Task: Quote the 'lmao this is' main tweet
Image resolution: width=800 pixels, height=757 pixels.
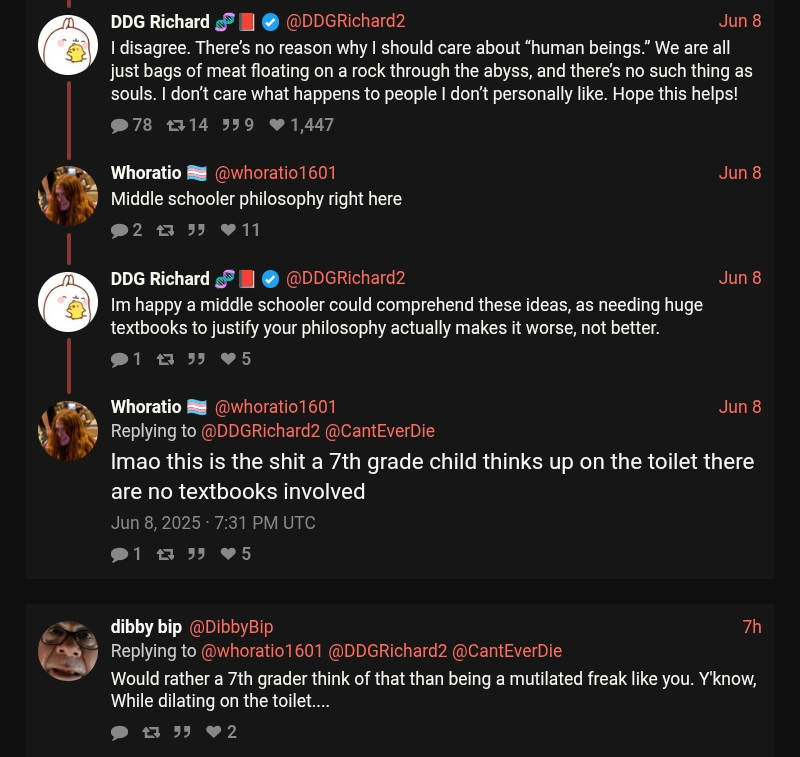Action: pos(196,554)
